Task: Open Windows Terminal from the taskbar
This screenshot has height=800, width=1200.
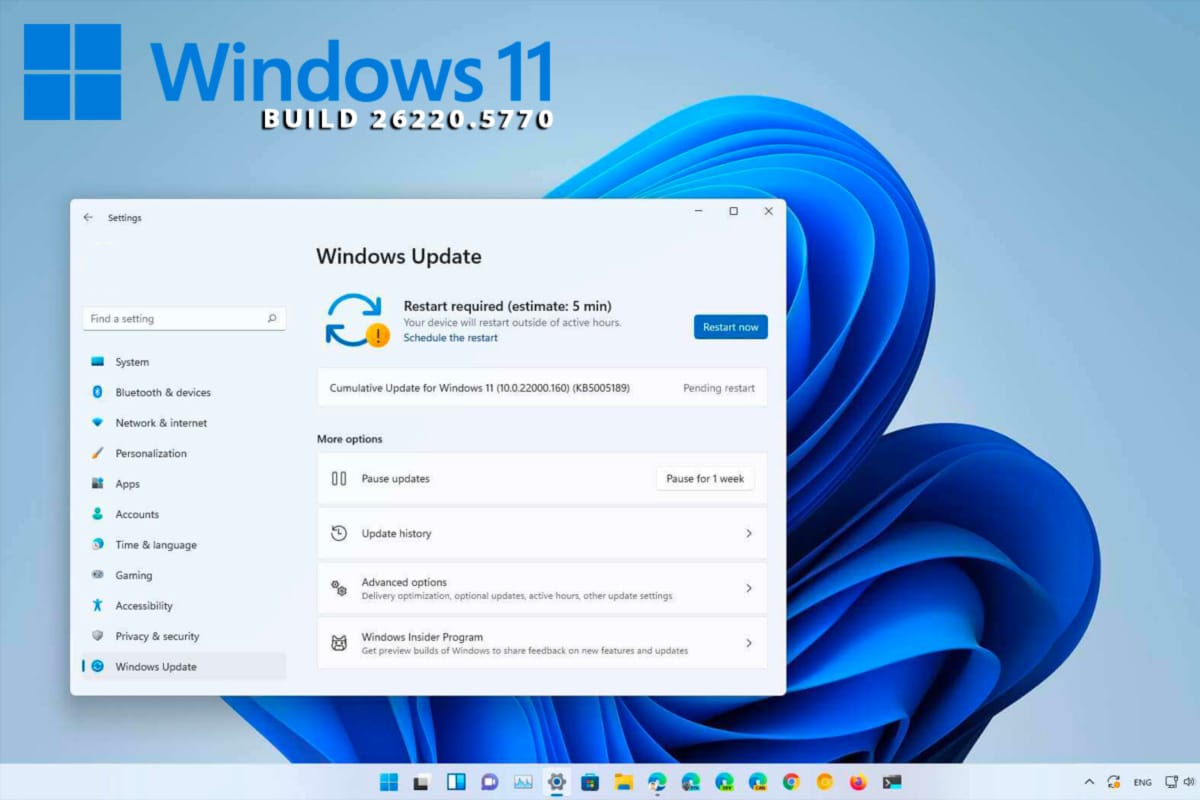Action: tap(892, 782)
